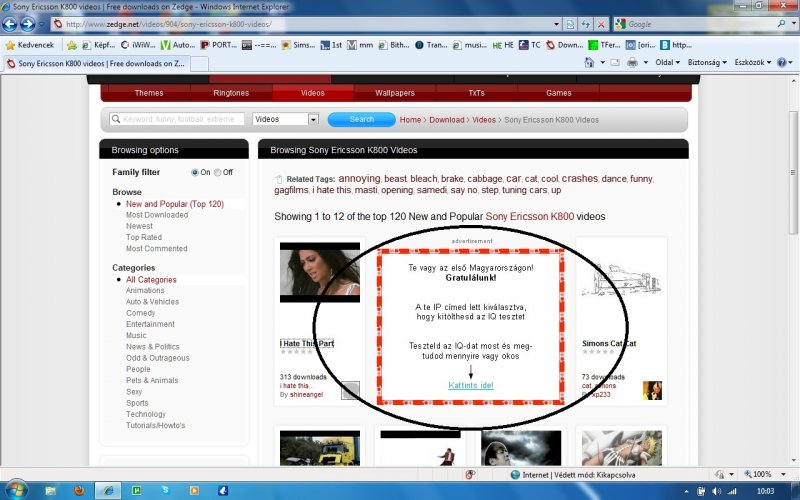Click the add-to-favorites-bar star icon
800x500 pixels.
pos(71,45)
